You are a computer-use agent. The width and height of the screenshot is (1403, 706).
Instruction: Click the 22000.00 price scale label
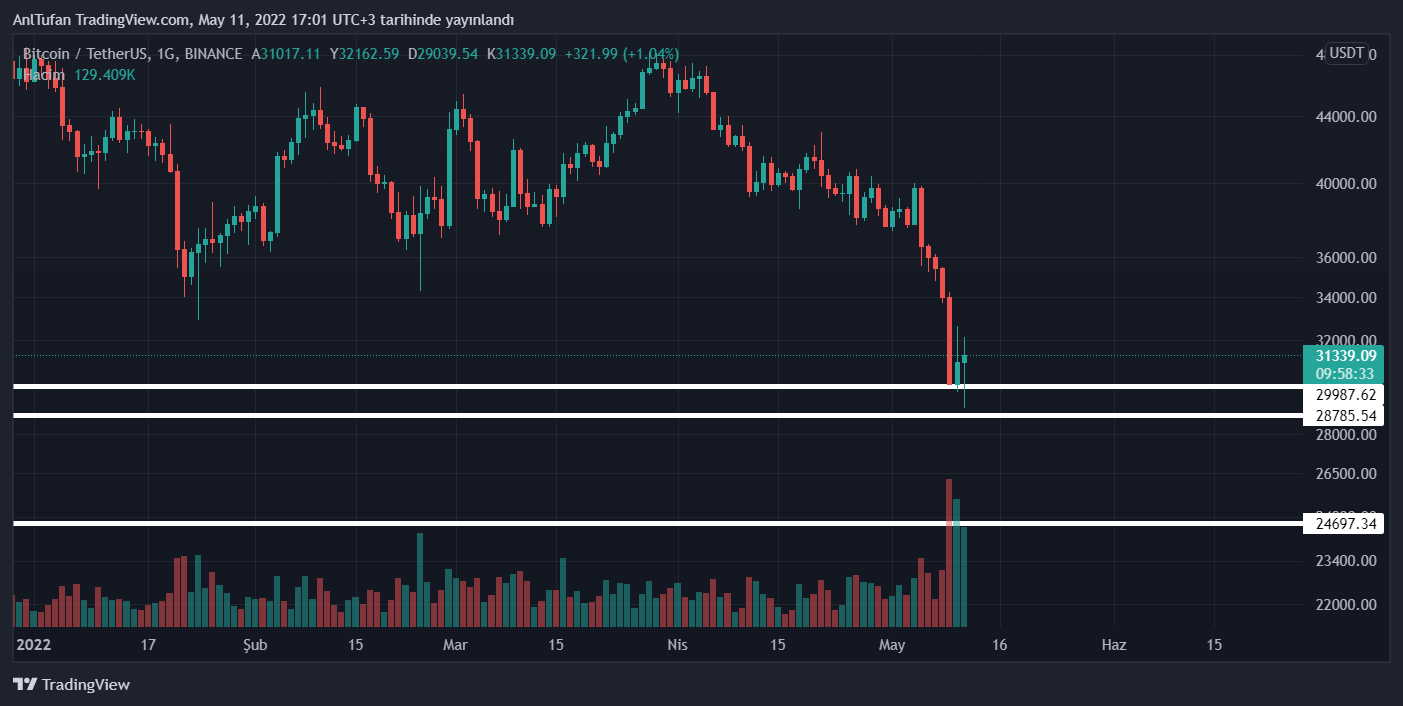(x=1346, y=605)
